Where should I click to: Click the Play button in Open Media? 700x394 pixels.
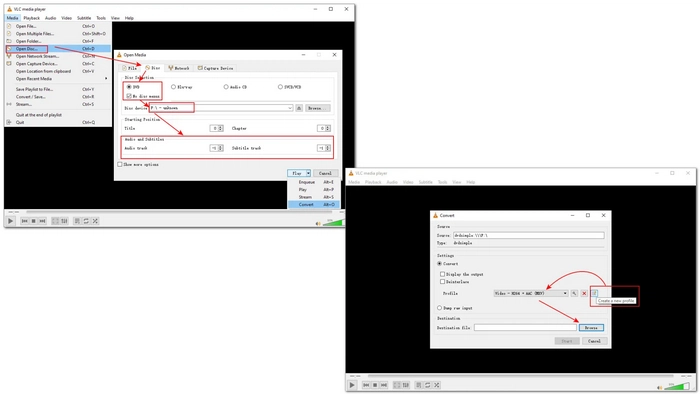point(296,173)
